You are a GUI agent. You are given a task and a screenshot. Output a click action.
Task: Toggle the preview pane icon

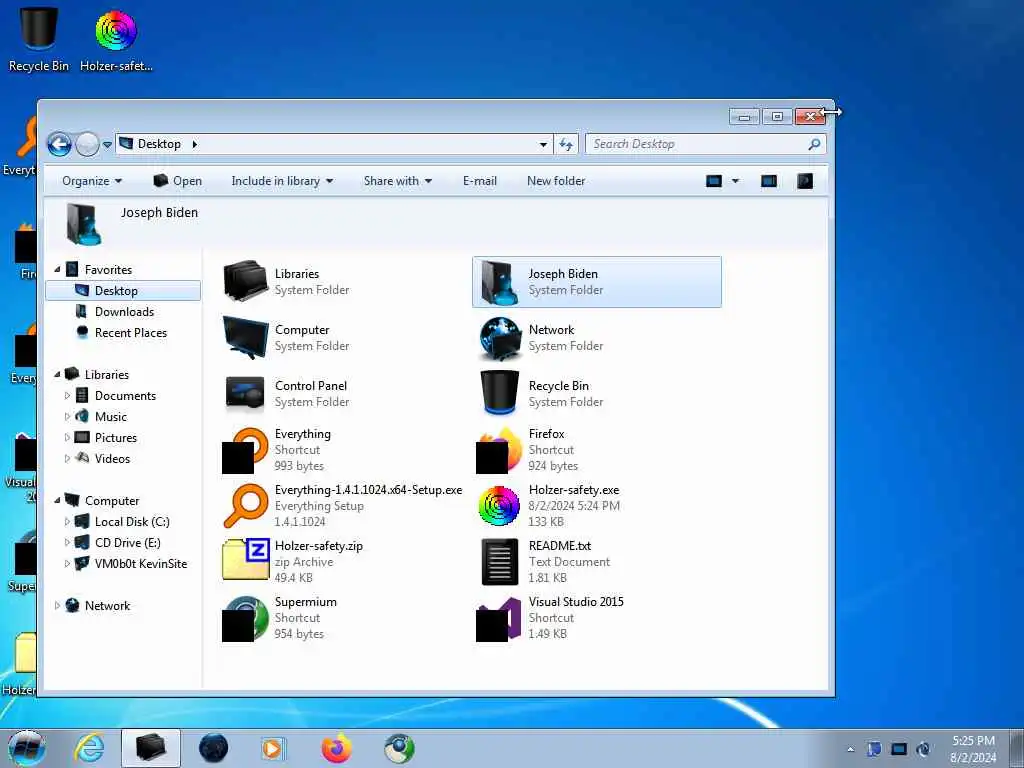pyautogui.click(x=769, y=181)
